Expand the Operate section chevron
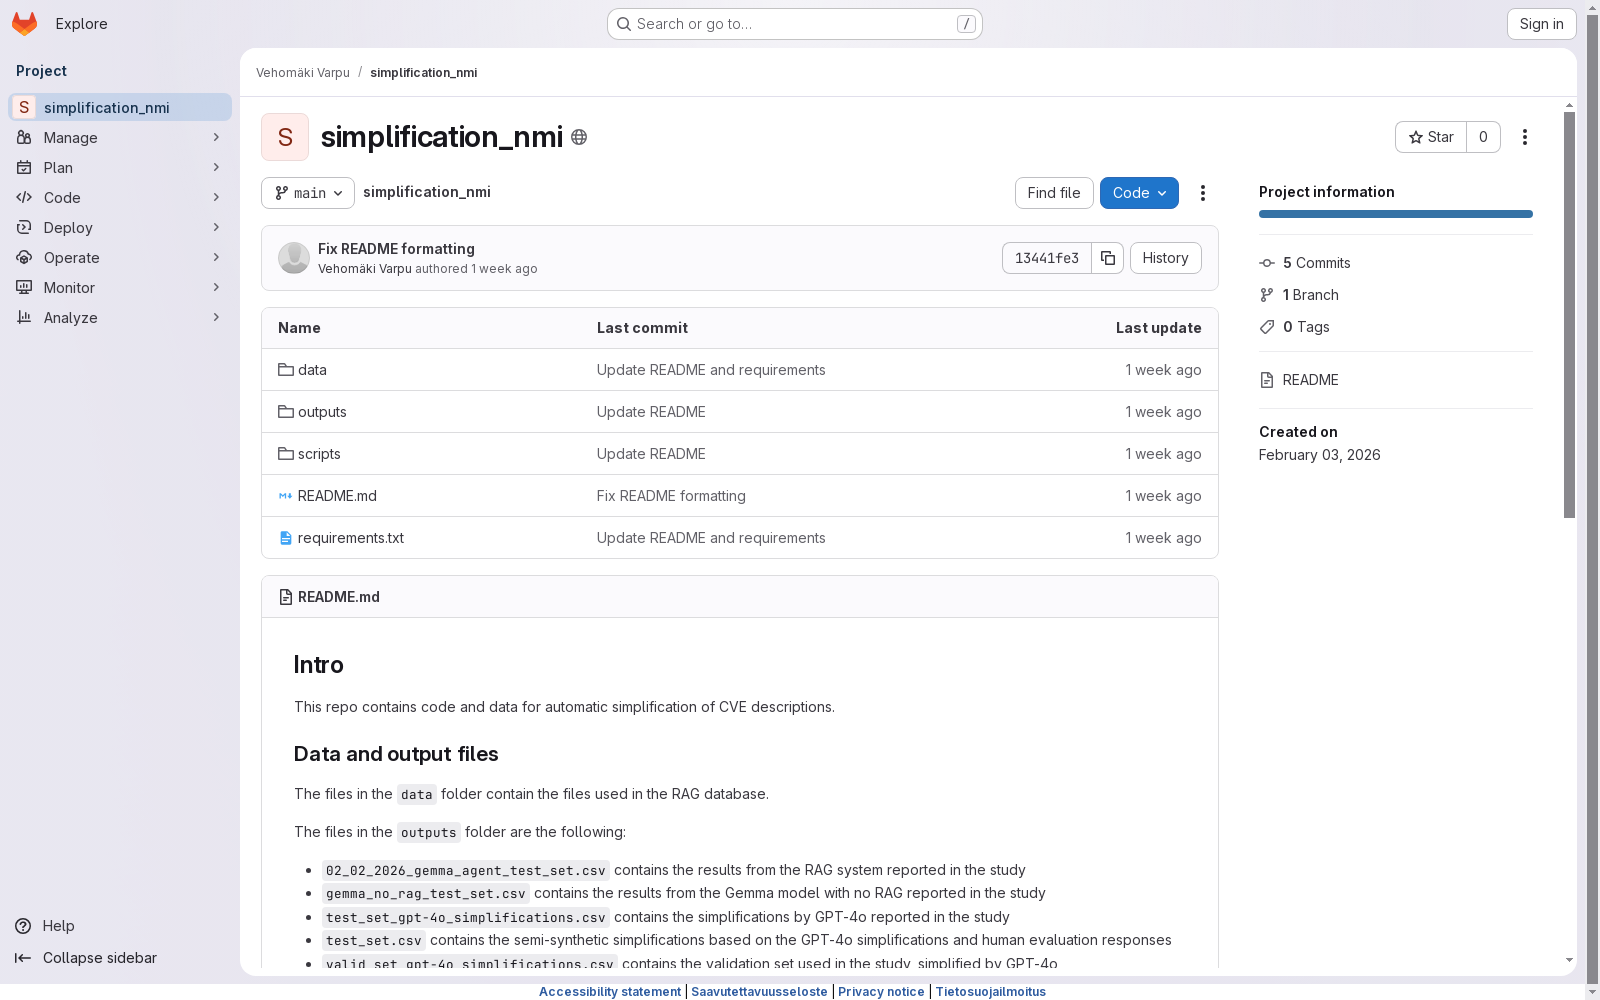The width and height of the screenshot is (1600, 1000). tap(216, 257)
